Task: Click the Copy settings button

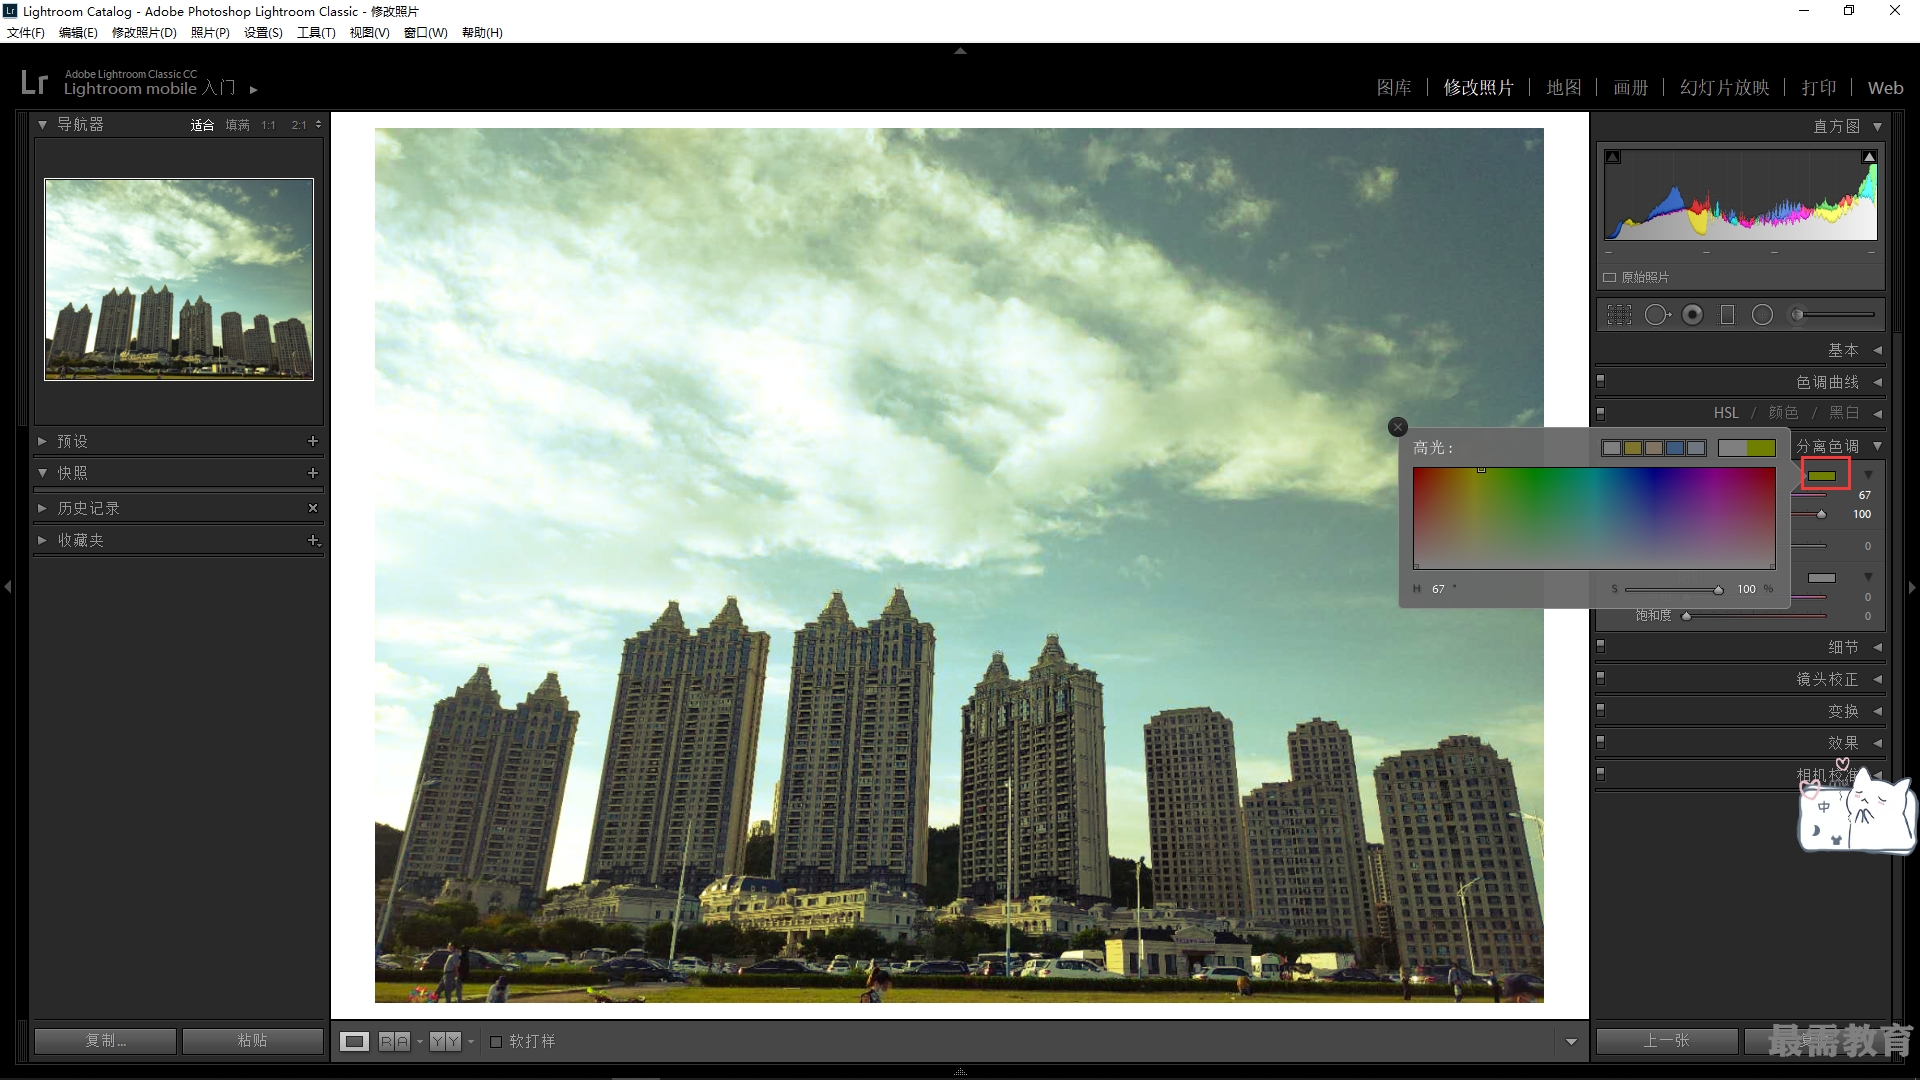Action: (105, 1041)
